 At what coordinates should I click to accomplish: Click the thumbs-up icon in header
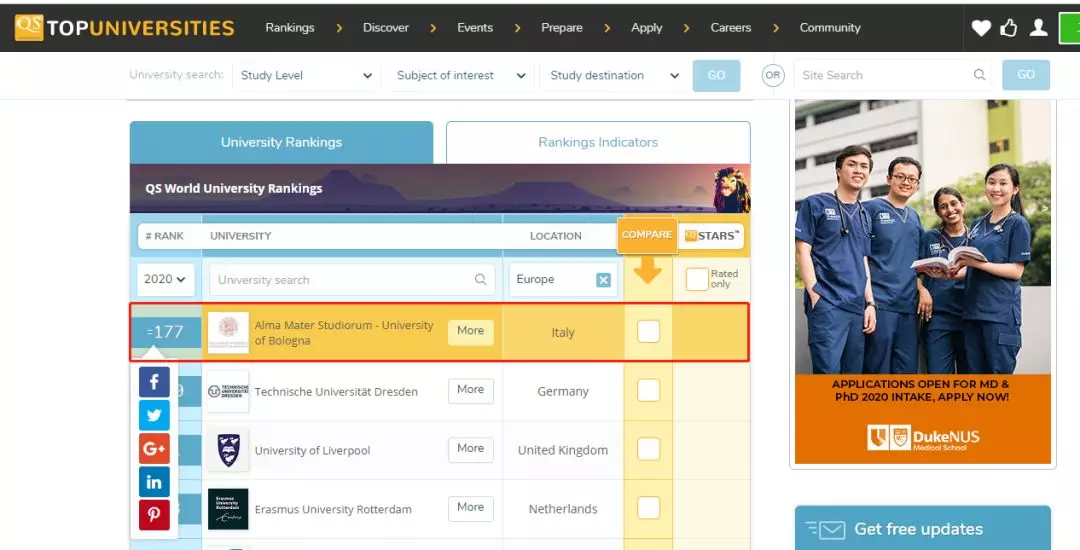coord(1009,28)
